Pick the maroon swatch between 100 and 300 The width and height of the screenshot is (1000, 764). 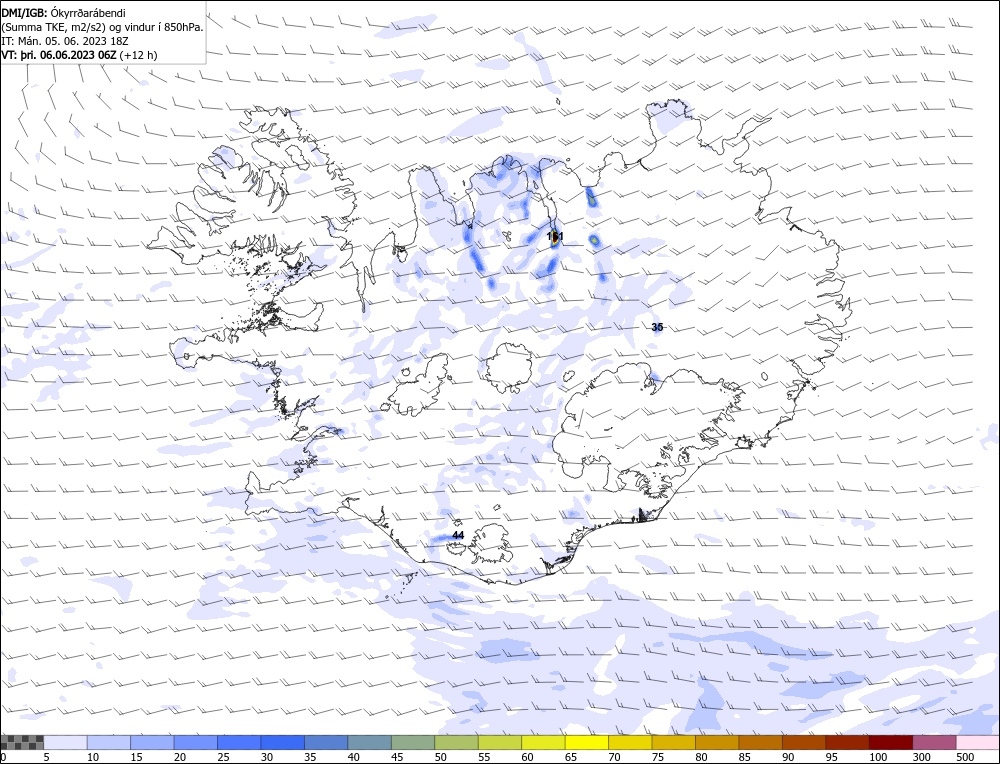890,742
